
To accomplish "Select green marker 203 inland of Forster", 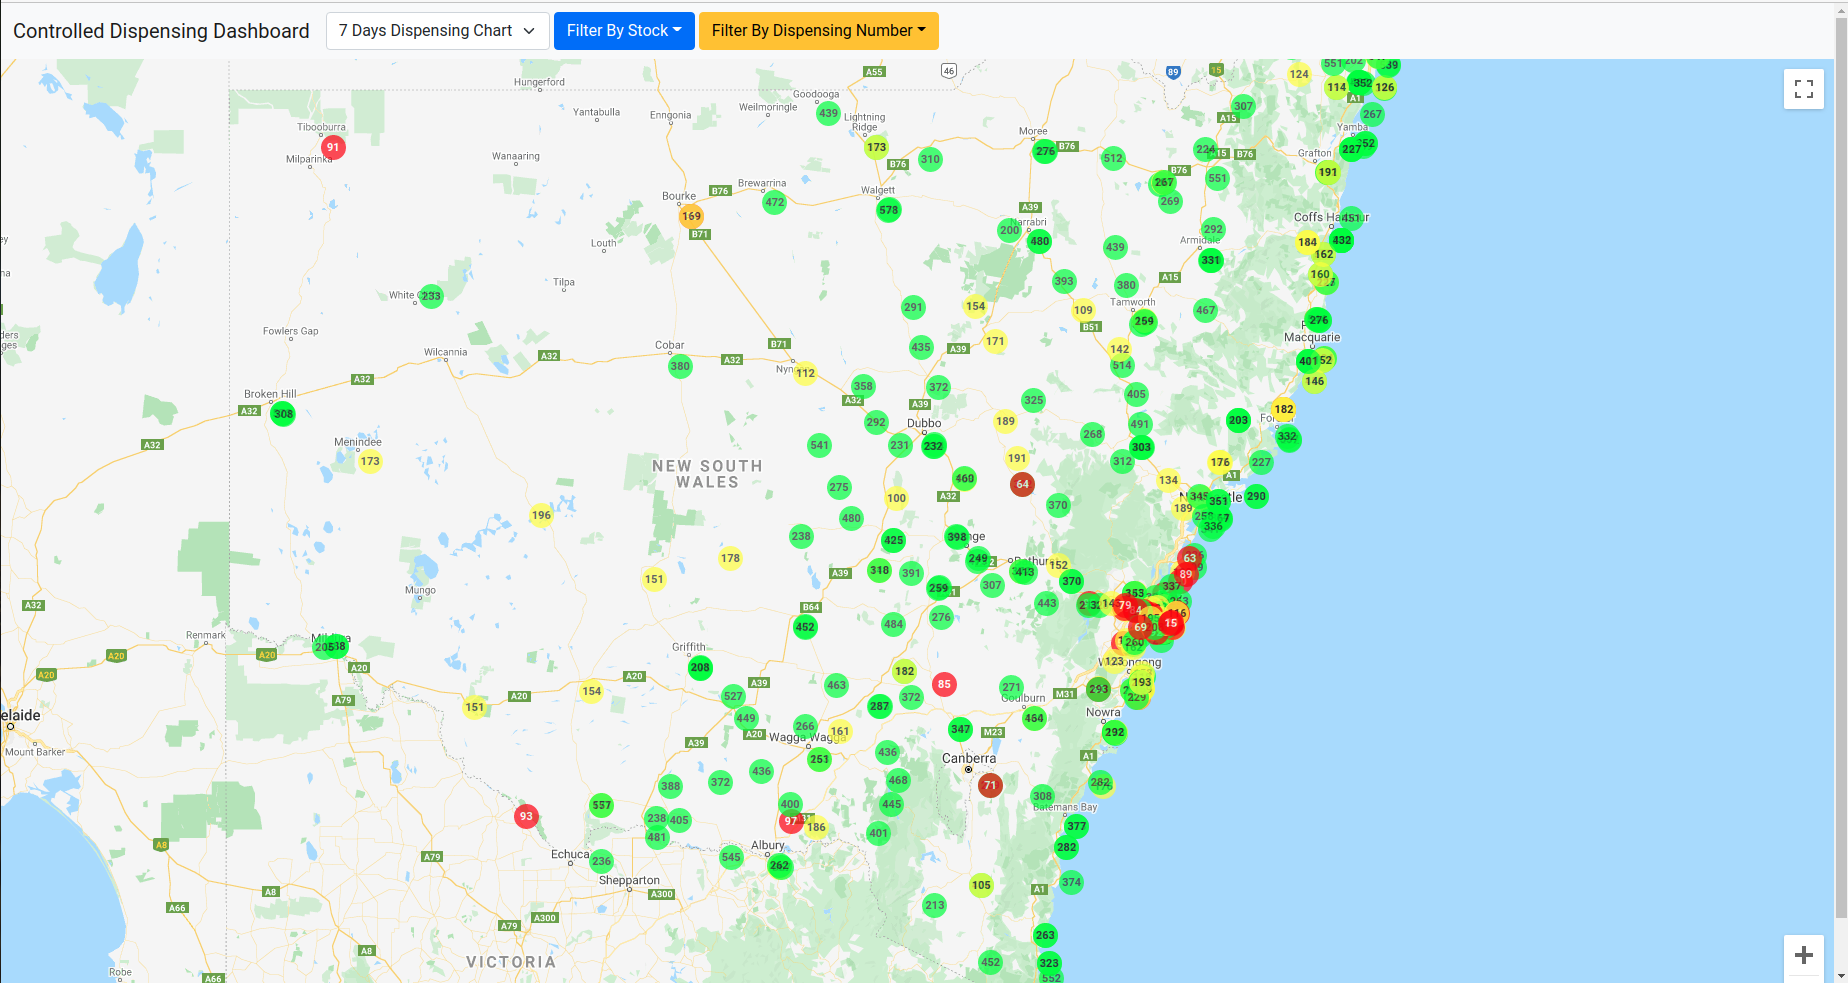I will 1238,420.
